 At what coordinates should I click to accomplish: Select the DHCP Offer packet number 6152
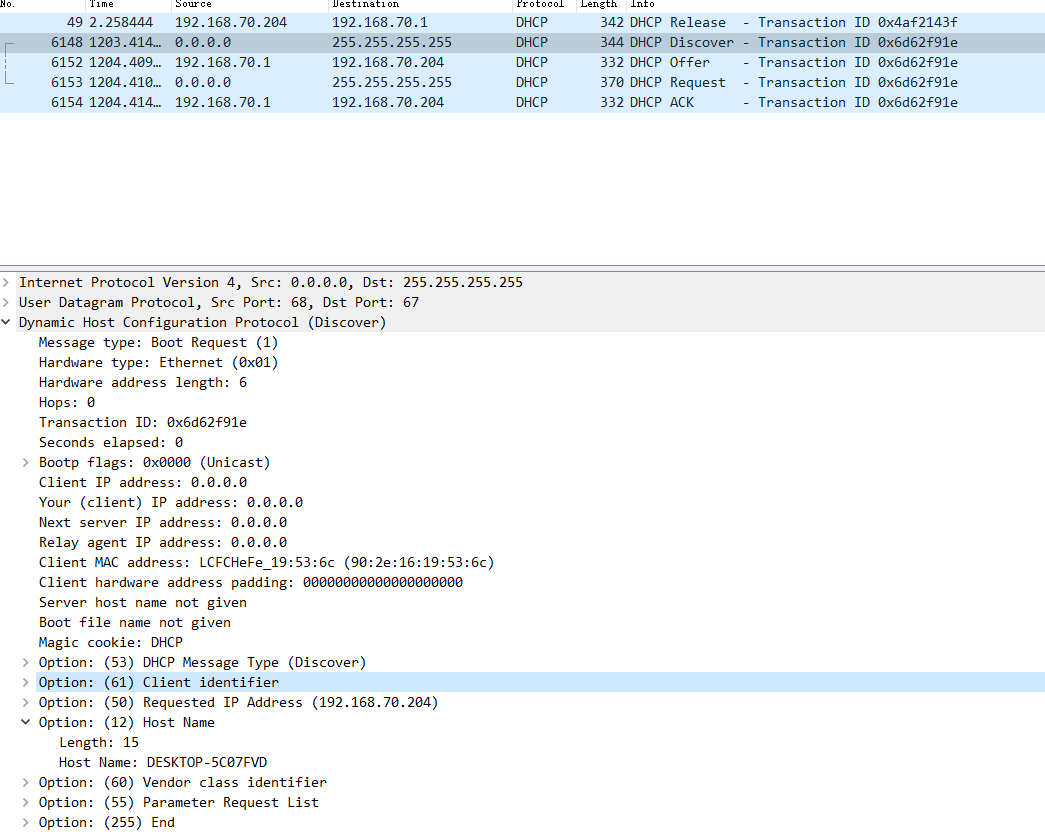[500, 62]
